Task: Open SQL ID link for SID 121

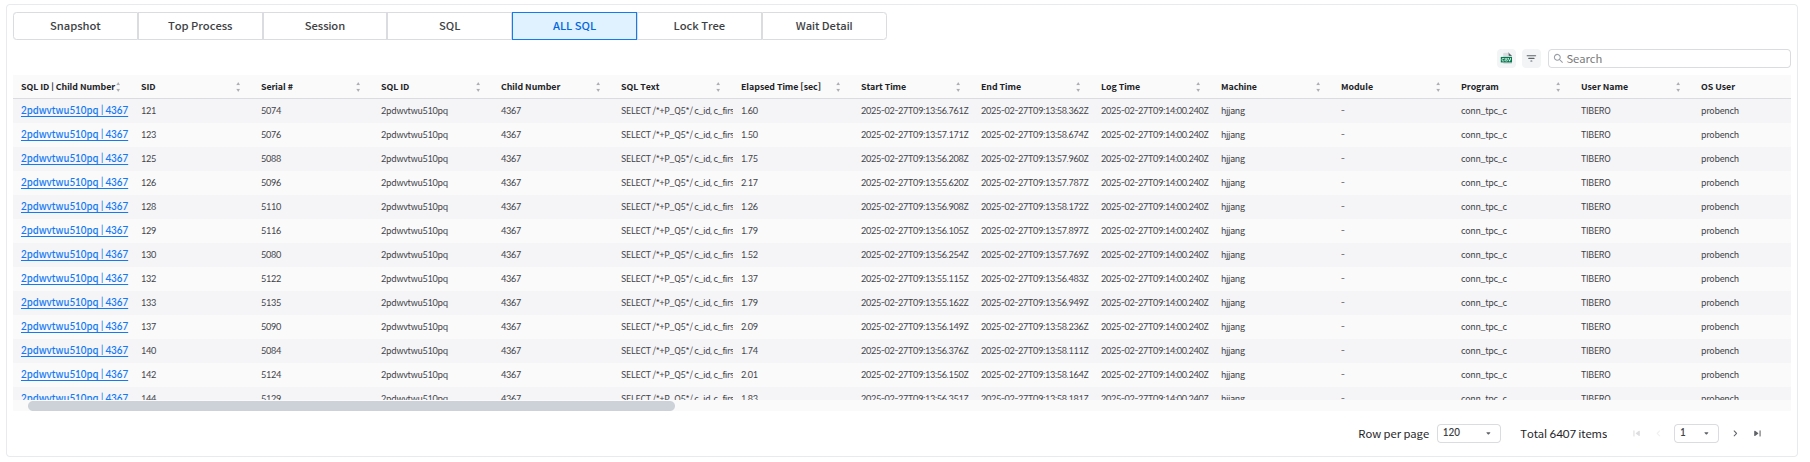Action: [x=74, y=111]
